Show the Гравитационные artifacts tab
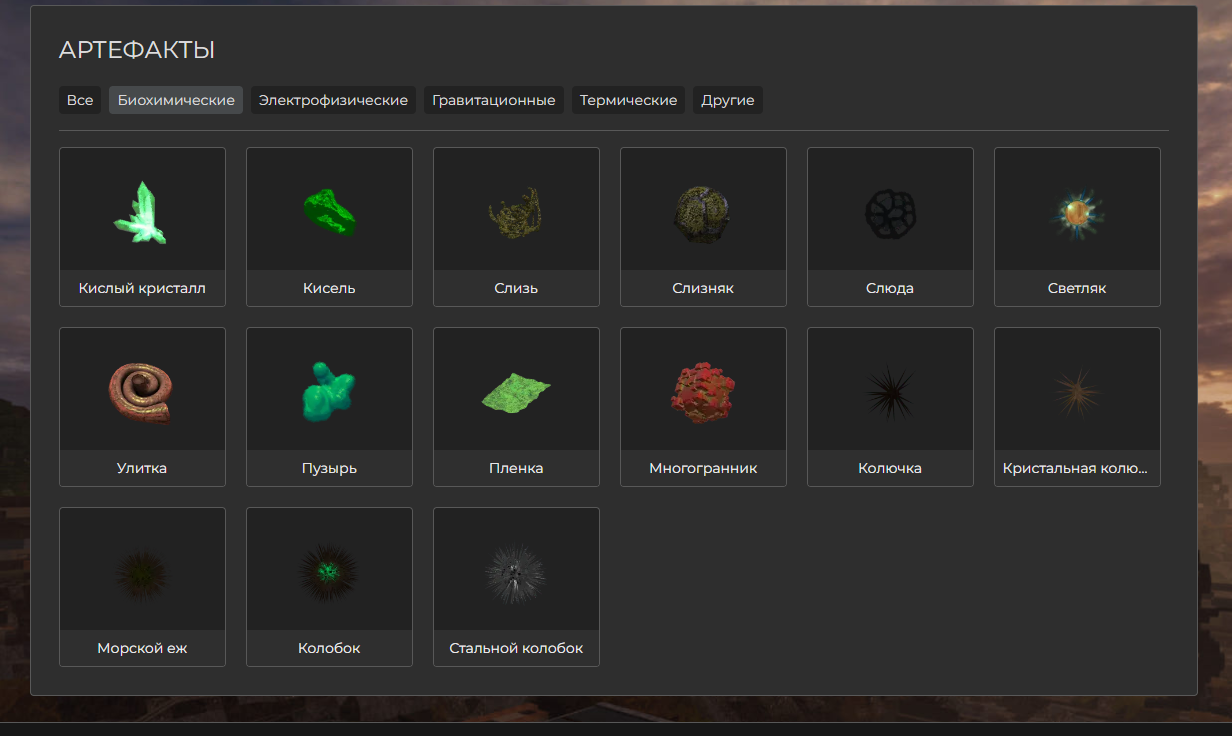The image size is (1232, 736). pos(494,100)
